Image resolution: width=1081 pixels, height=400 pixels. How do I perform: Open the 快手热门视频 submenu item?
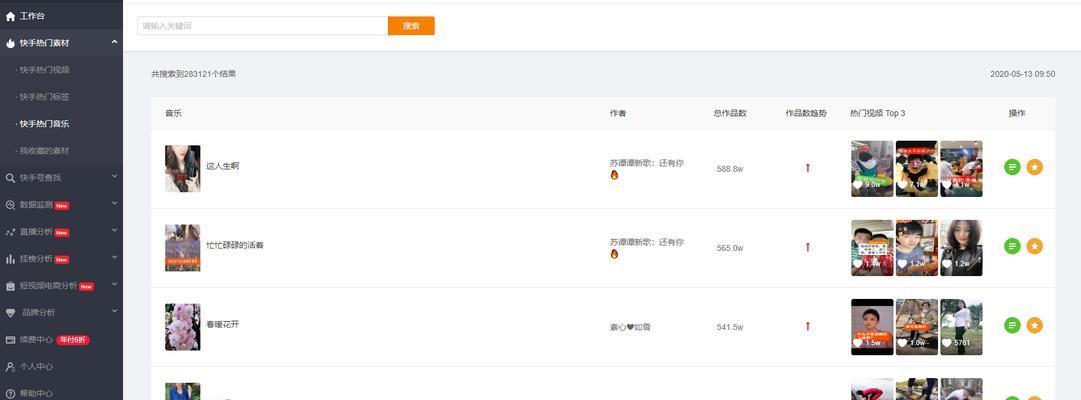pos(44,70)
